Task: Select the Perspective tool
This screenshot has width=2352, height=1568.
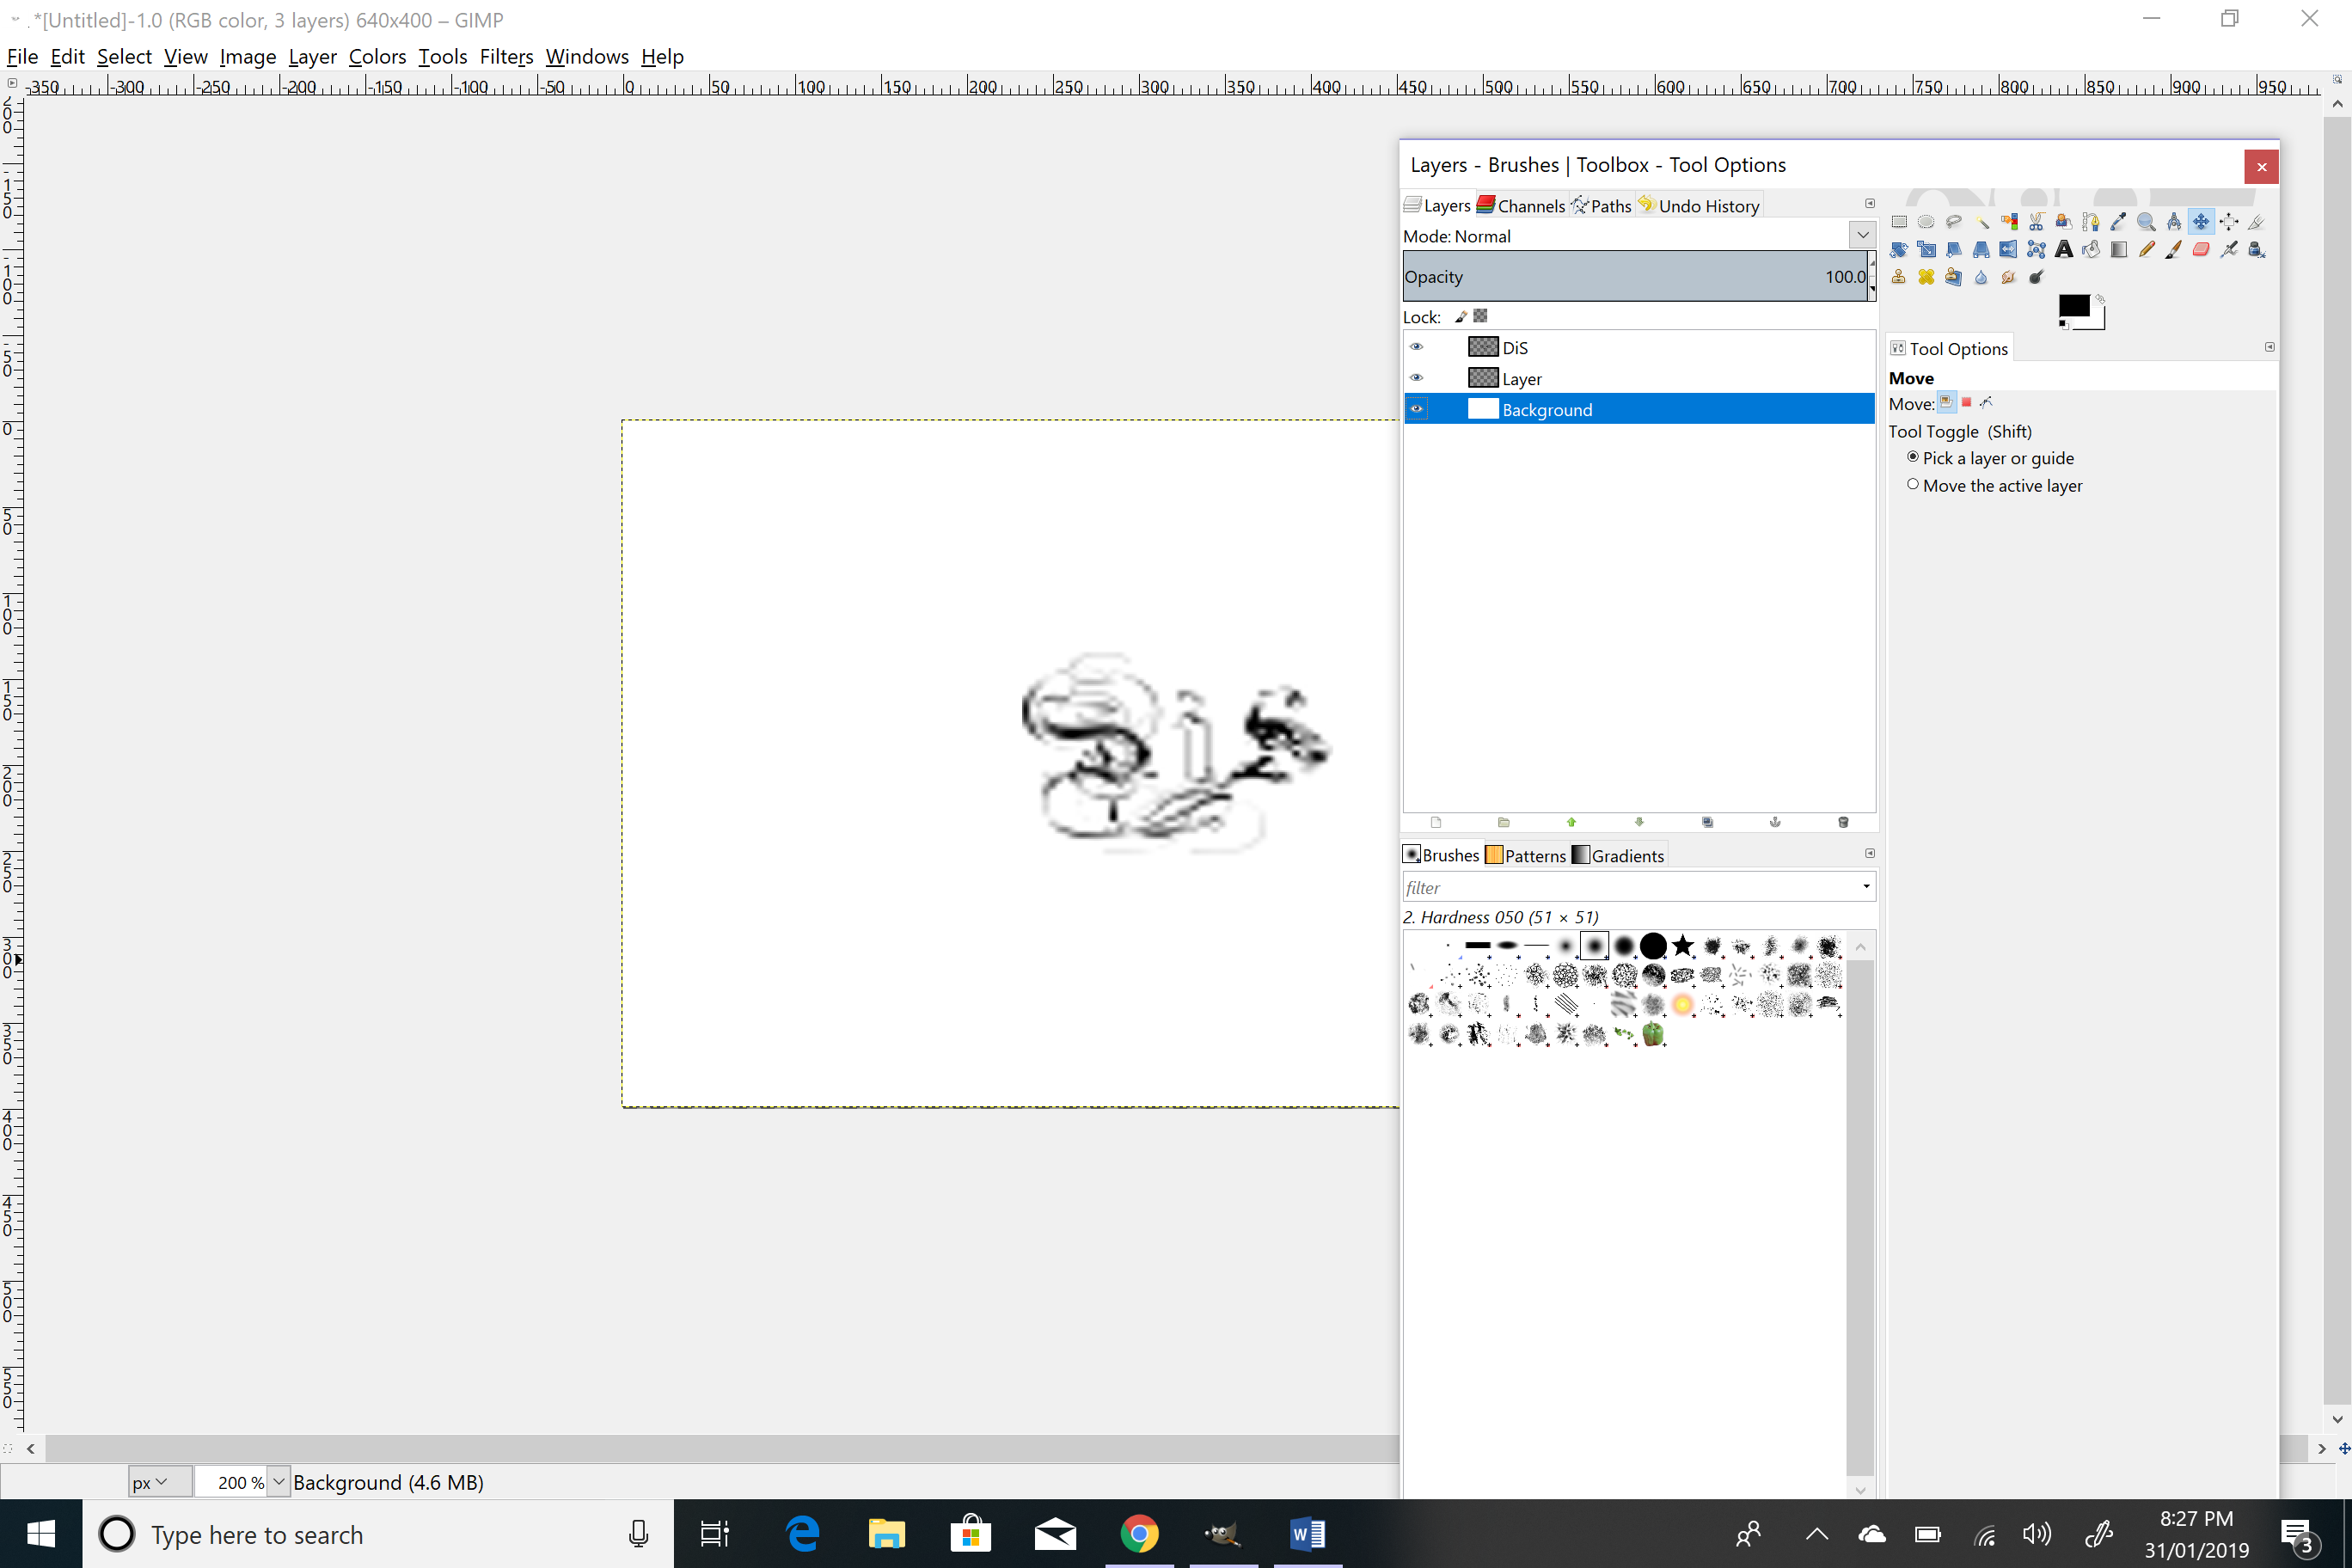Action: point(1981,249)
